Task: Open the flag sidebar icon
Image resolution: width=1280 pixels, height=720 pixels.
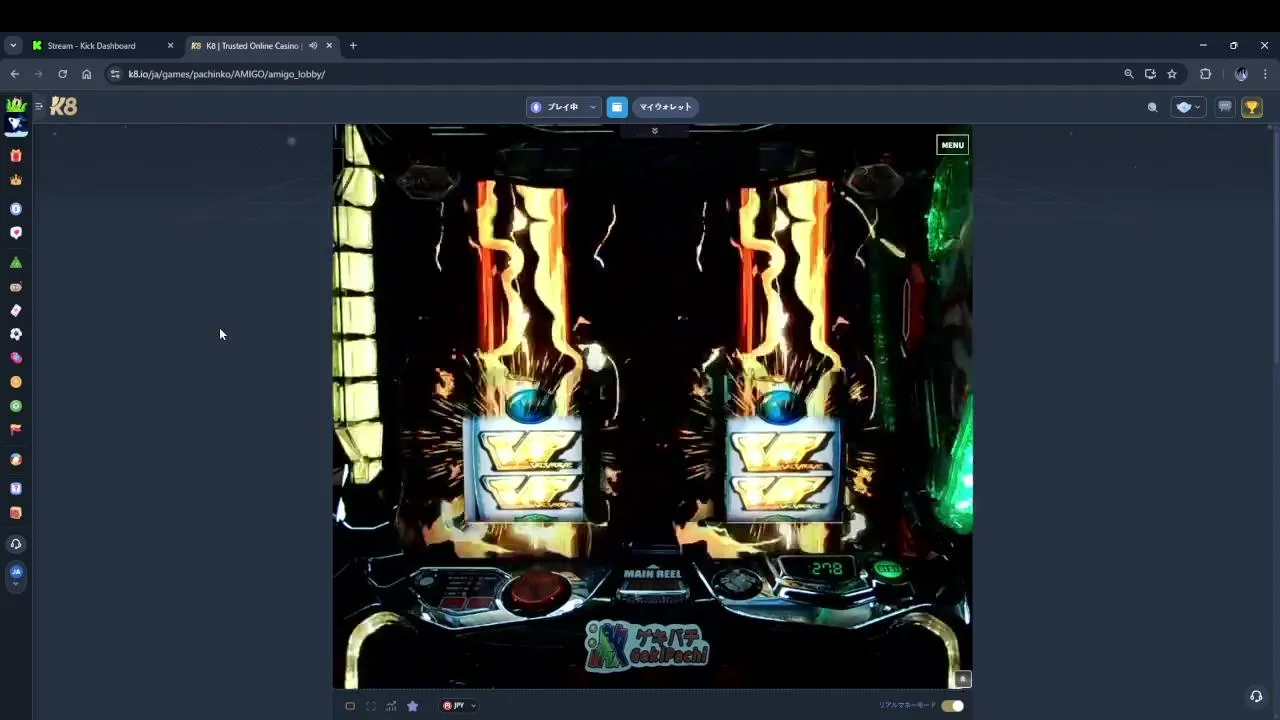Action: tap(16, 429)
